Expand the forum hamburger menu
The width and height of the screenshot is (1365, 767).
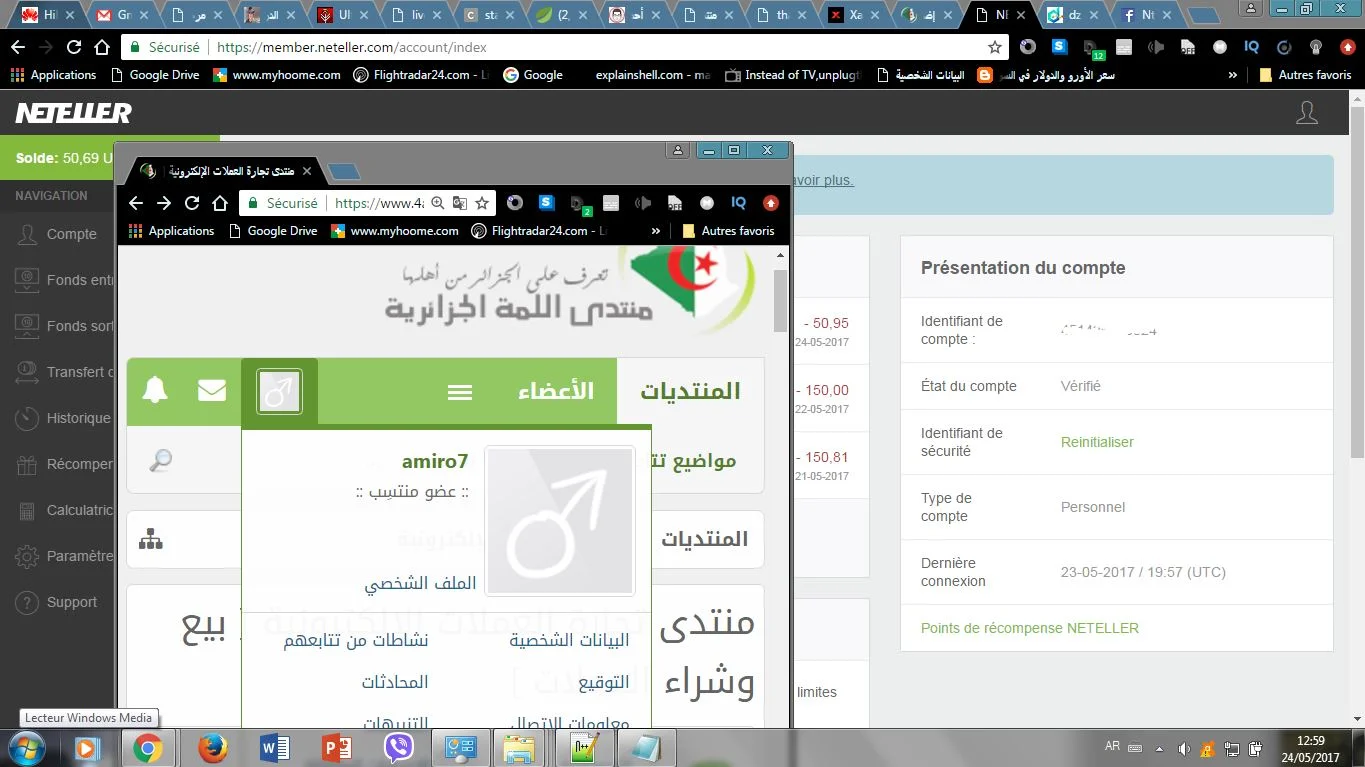(x=460, y=392)
